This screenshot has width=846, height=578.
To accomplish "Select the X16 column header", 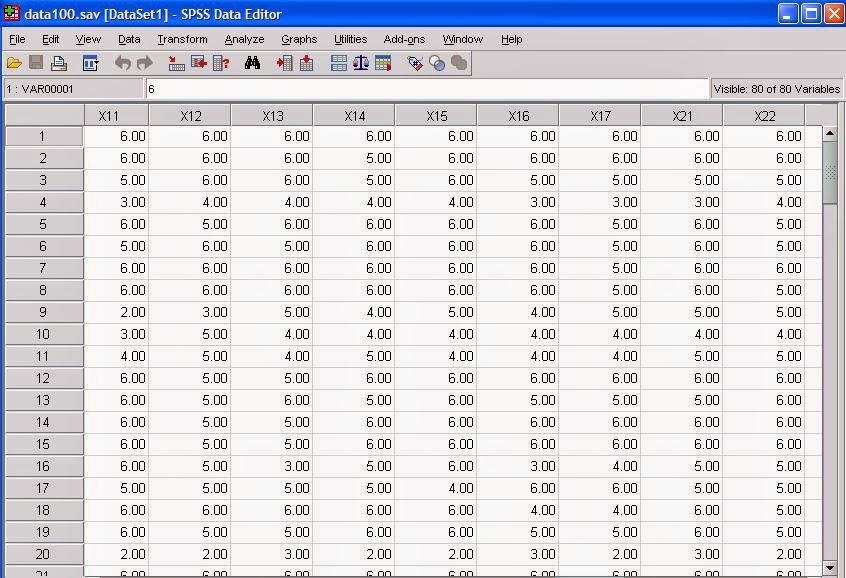I will click(x=518, y=115).
